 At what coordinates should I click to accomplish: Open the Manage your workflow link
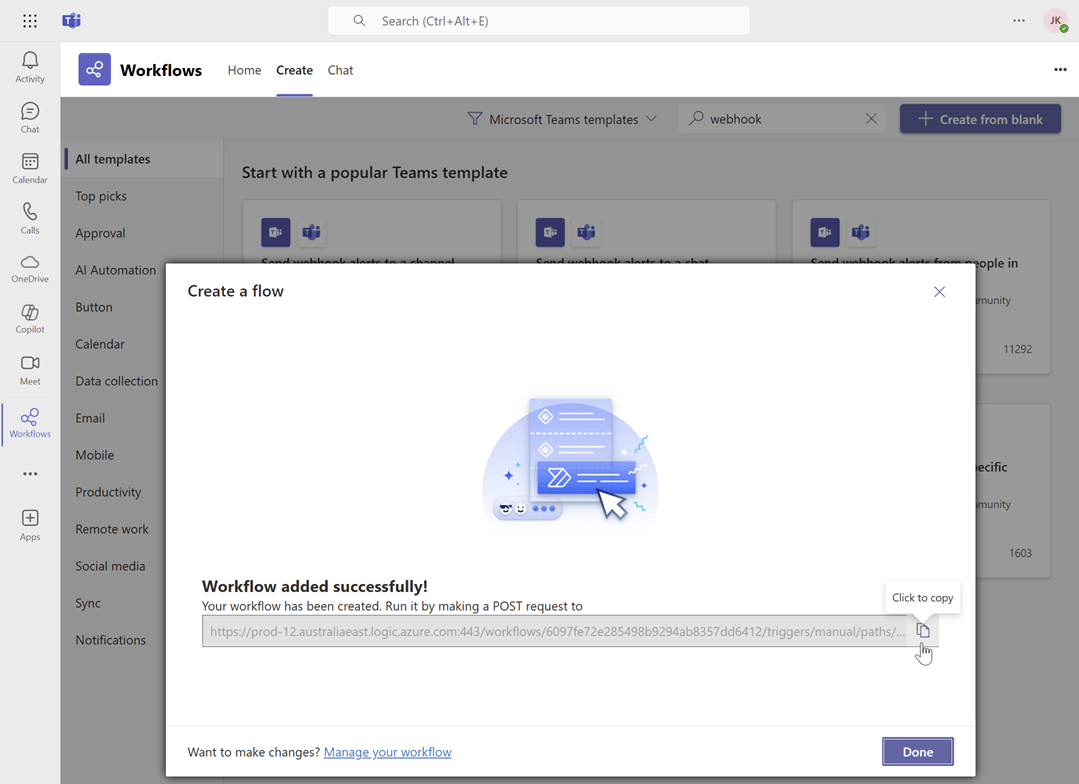(x=387, y=751)
